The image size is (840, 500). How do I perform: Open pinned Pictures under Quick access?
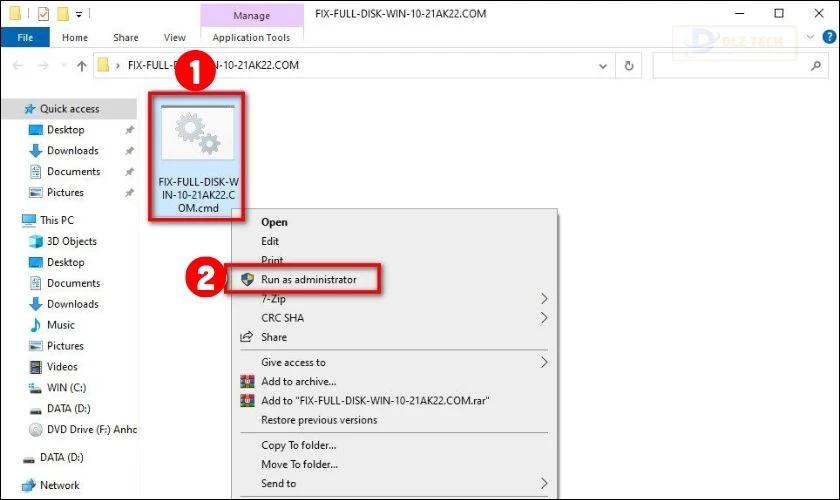[x=65, y=192]
